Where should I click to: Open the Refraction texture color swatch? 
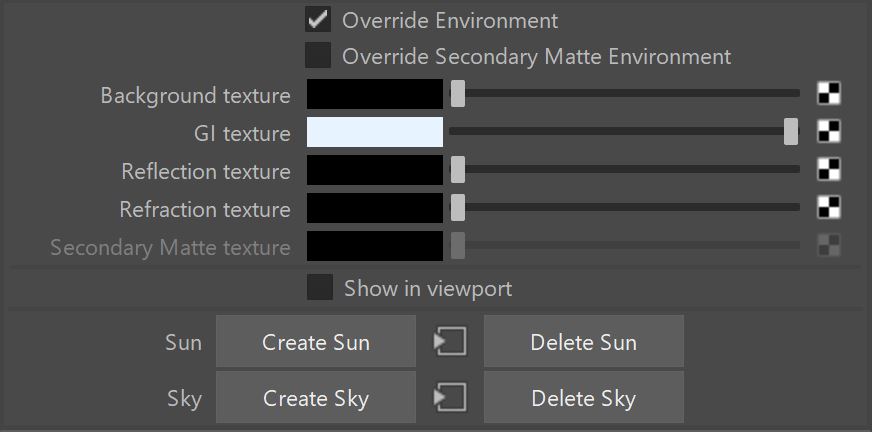tap(375, 208)
